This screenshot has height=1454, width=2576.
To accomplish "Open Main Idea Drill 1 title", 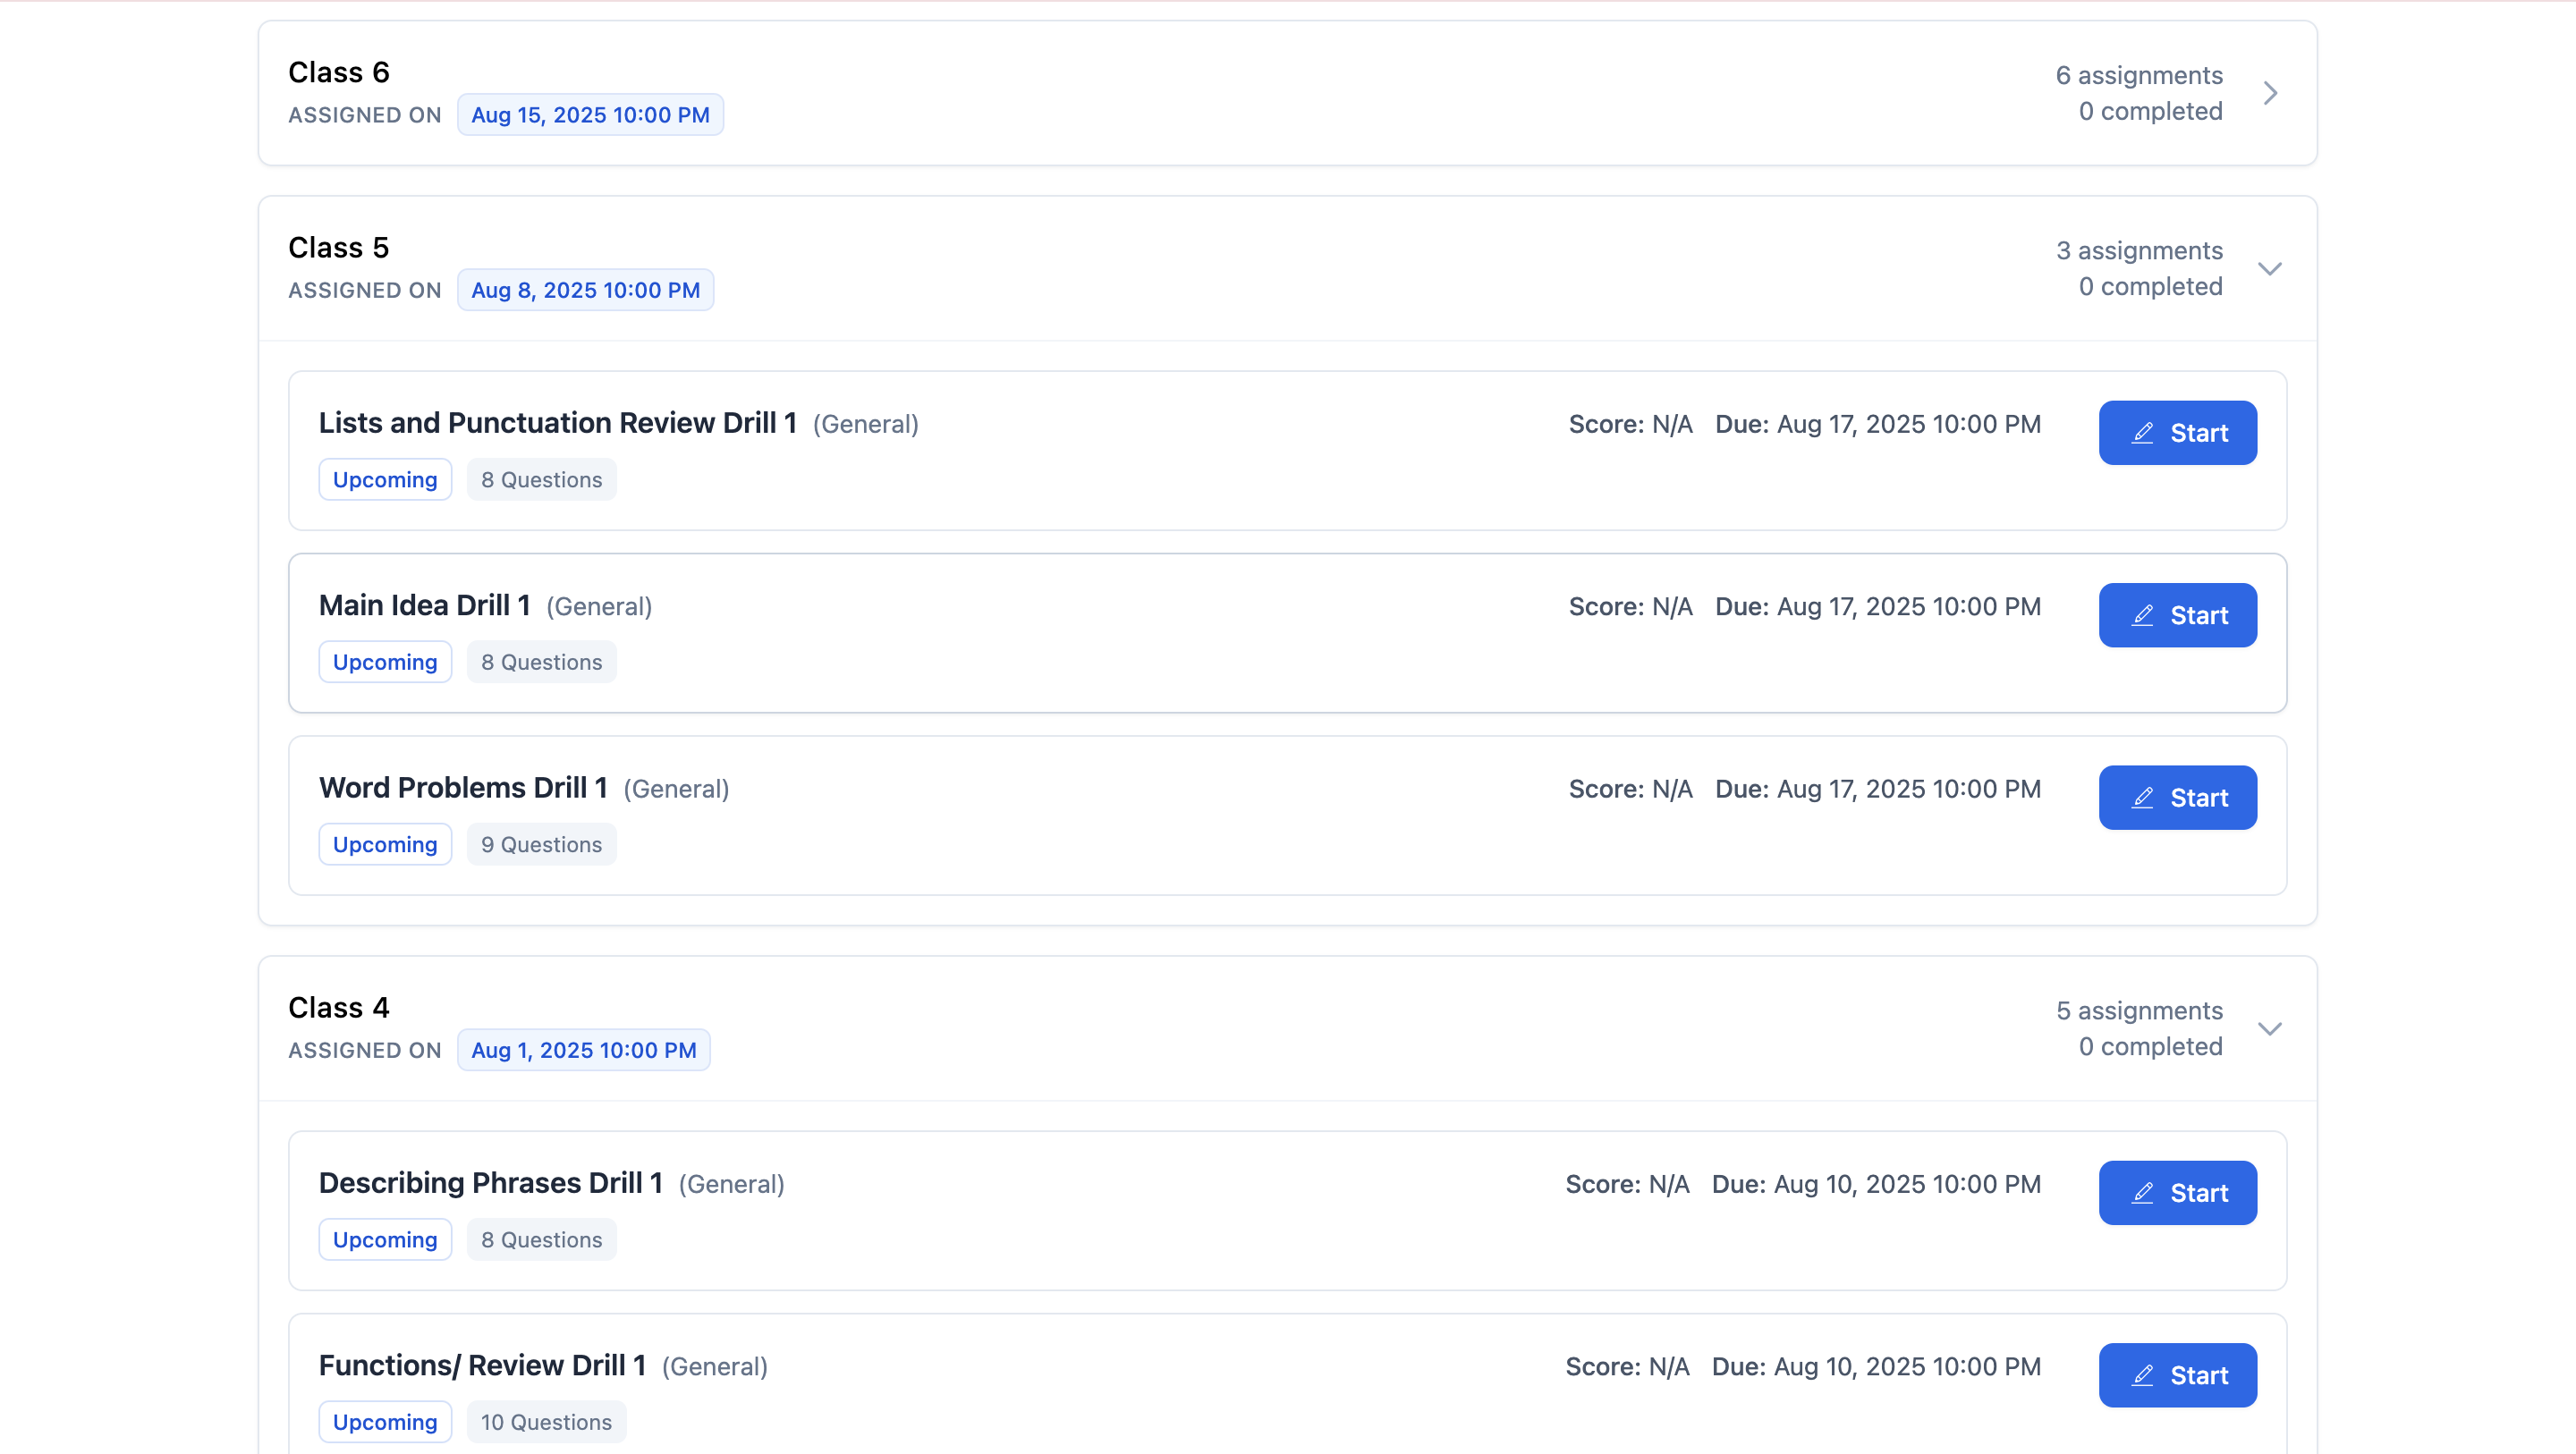I will tap(424, 605).
